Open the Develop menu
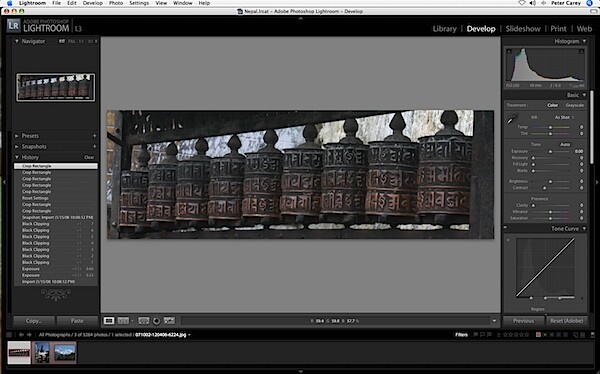The height and width of the screenshot is (374, 600). pyautogui.click(x=93, y=3)
